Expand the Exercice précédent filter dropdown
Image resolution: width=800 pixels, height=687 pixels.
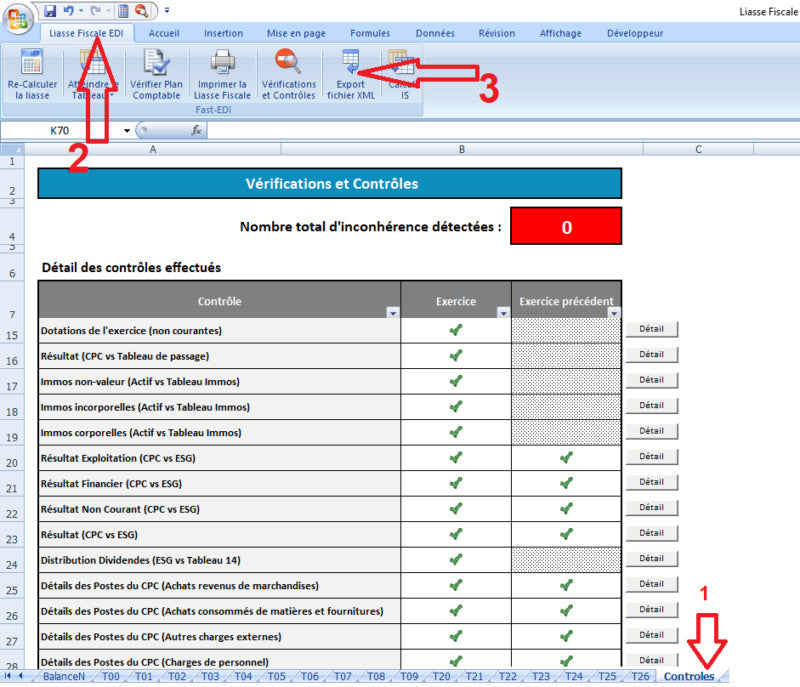(614, 313)
